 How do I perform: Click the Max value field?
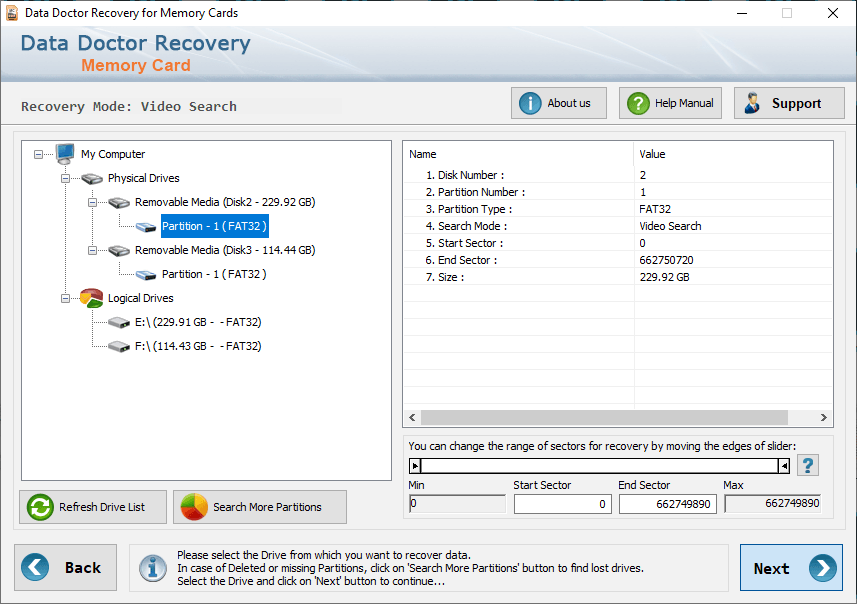click(773, 503)
